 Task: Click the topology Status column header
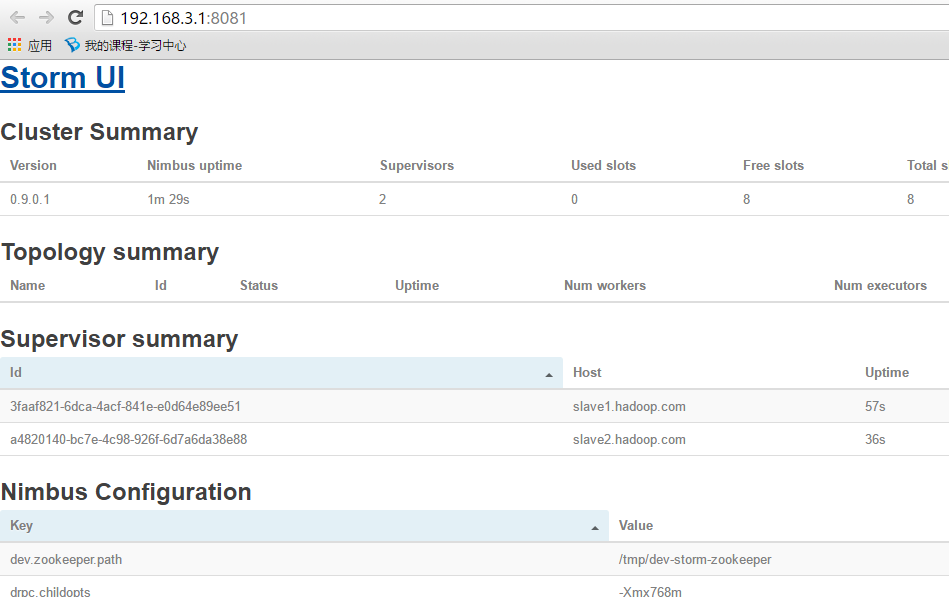[x=258, y=285]
